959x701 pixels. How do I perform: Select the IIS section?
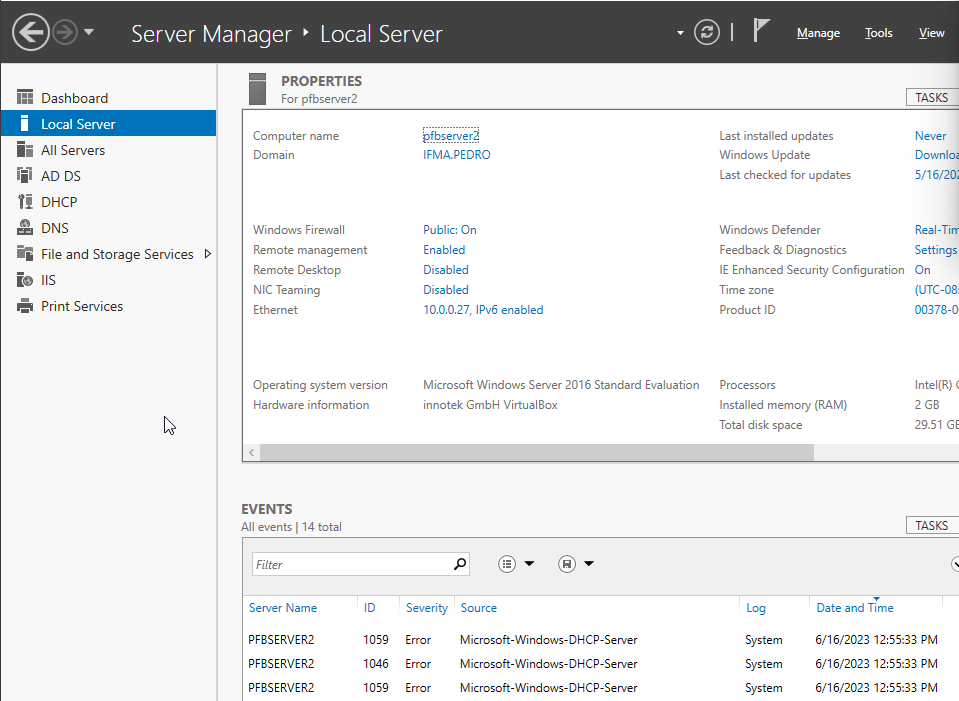(55, 279)
